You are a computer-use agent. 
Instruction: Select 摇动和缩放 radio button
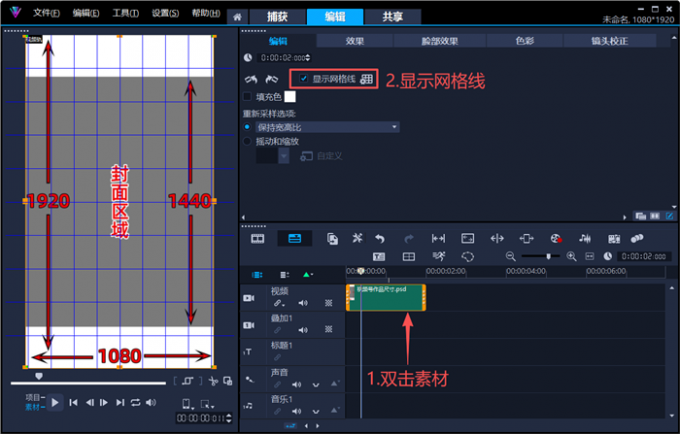coord(247,141)
